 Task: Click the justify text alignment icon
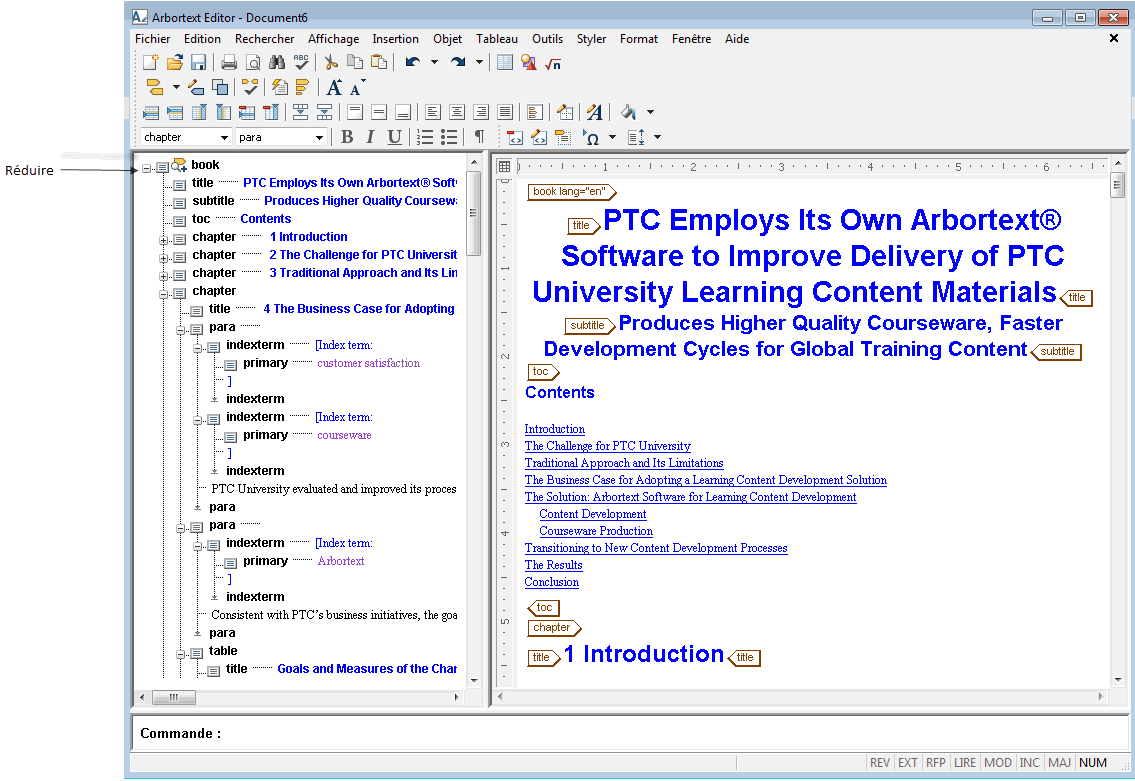tap(505, 112)
